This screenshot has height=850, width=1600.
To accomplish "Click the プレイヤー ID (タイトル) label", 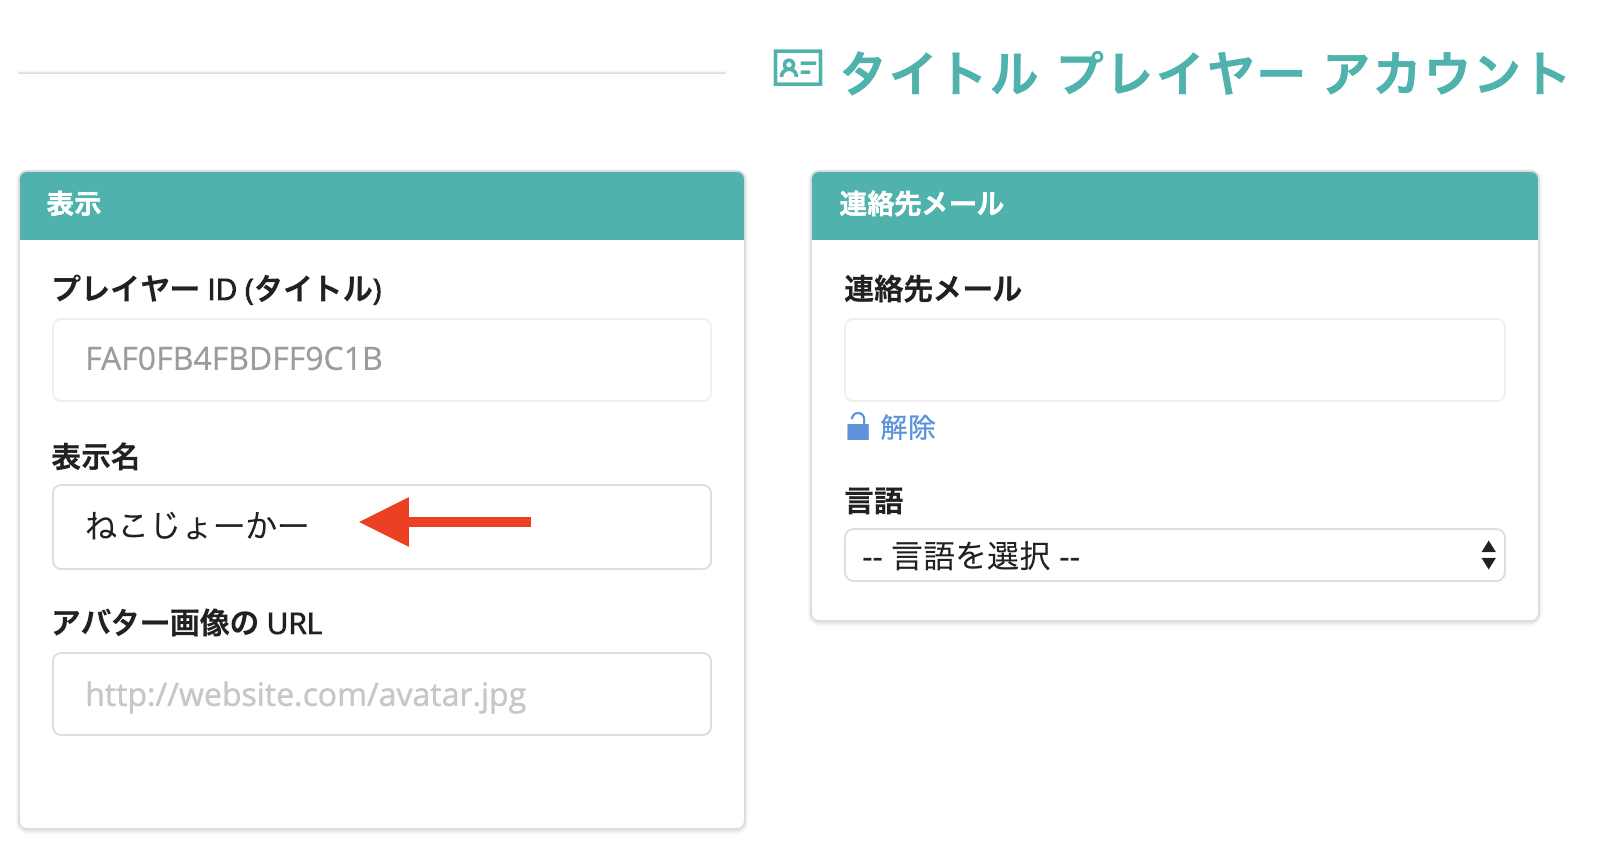I will click(x=217, y=289).
